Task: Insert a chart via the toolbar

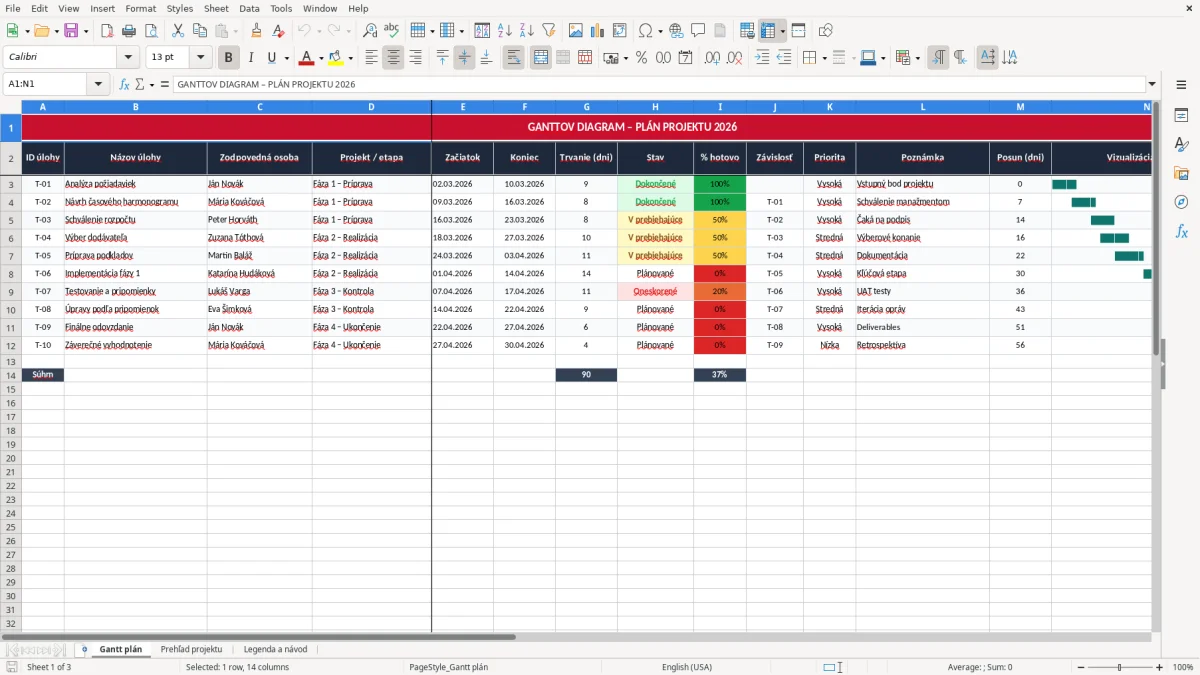Action: 598,31
